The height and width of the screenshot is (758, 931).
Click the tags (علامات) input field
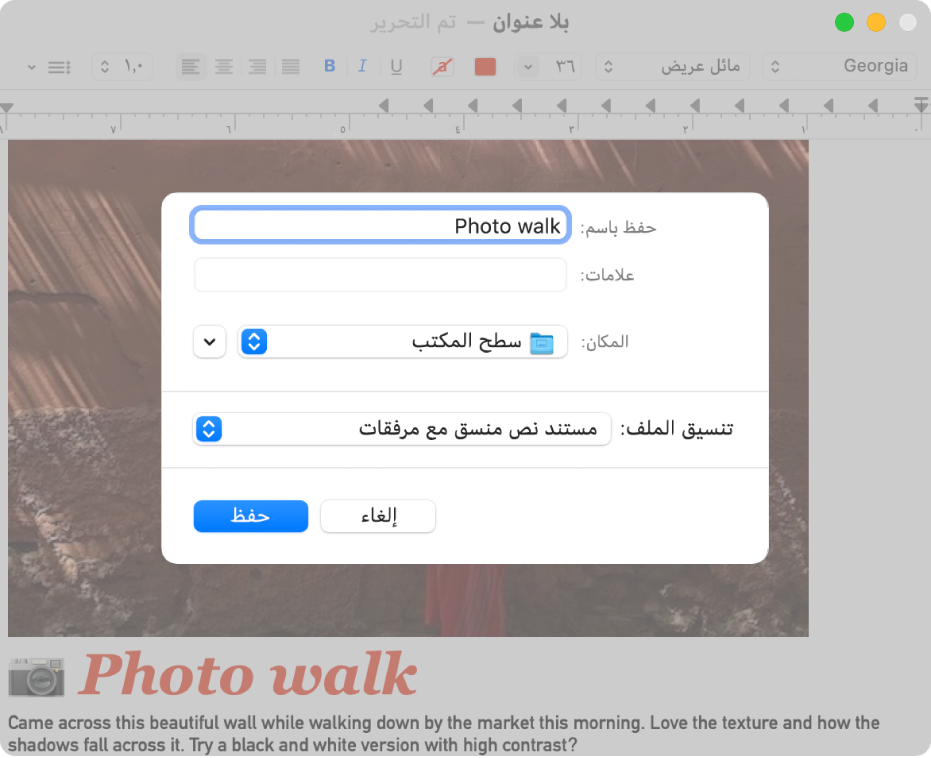(380, 275)
